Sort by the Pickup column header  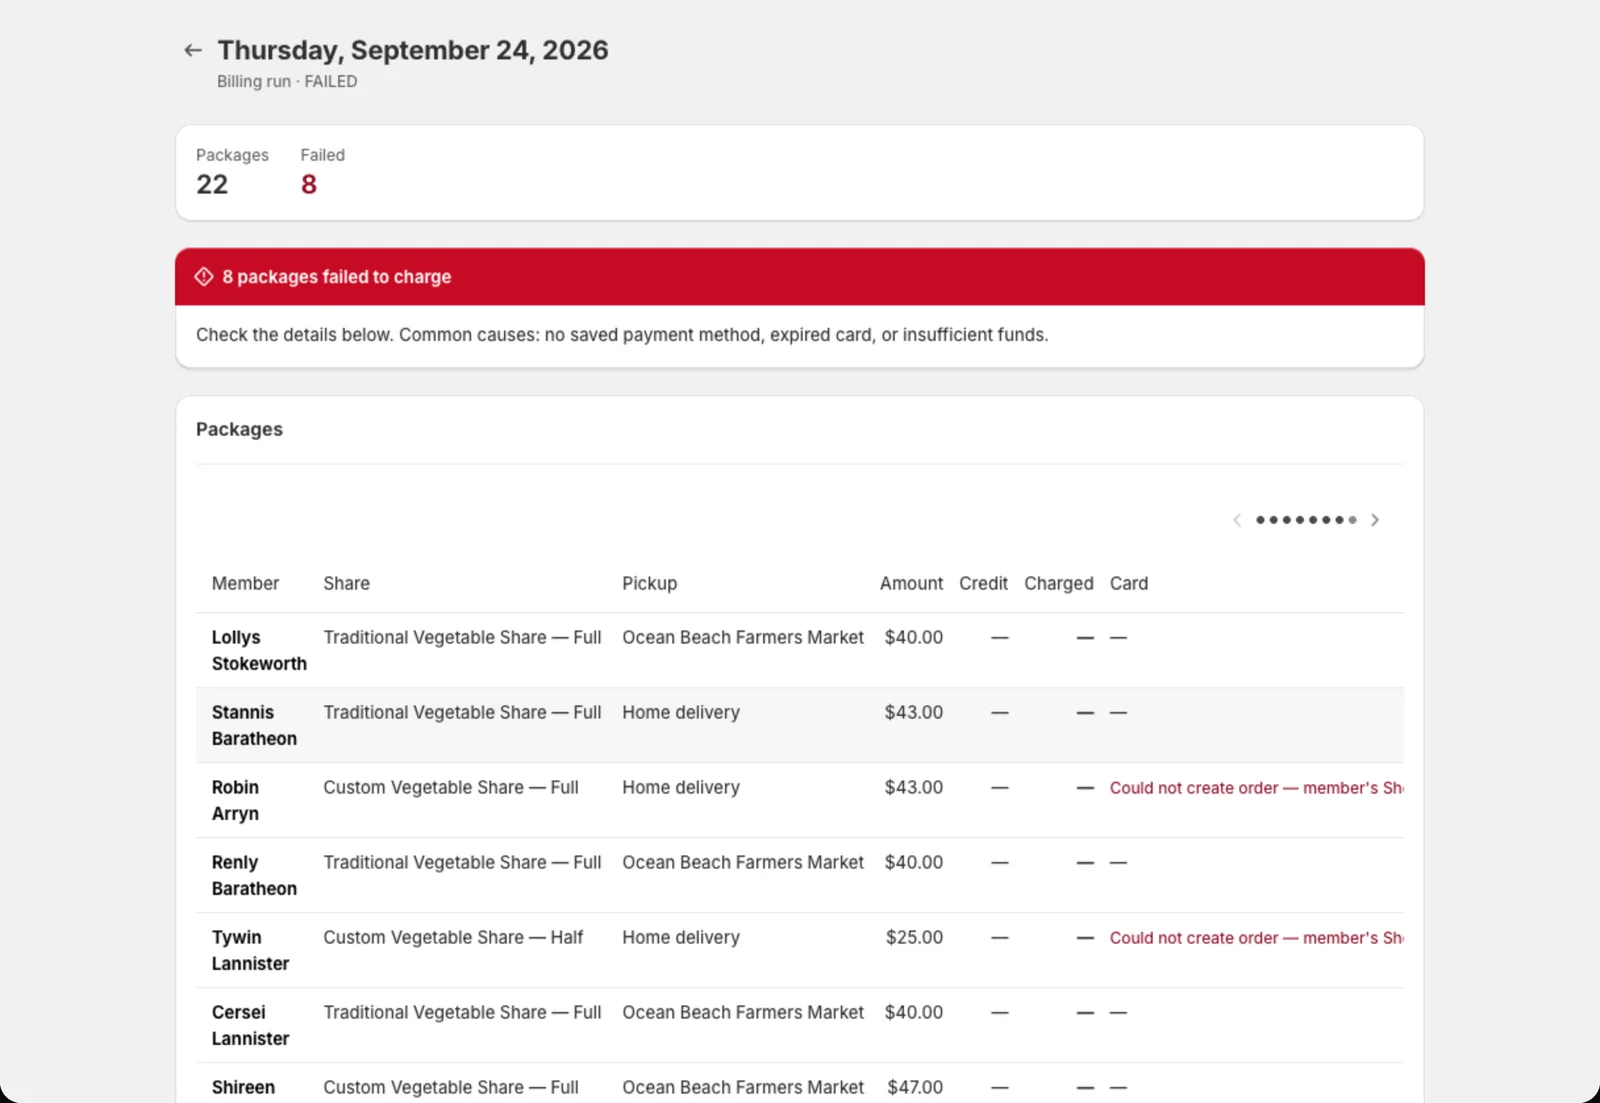649,583
